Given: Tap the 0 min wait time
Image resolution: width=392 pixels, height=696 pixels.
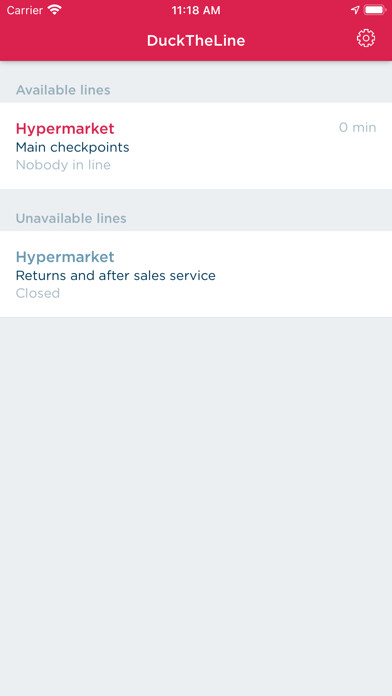Looking at the screenshot, I should [357, 127].
